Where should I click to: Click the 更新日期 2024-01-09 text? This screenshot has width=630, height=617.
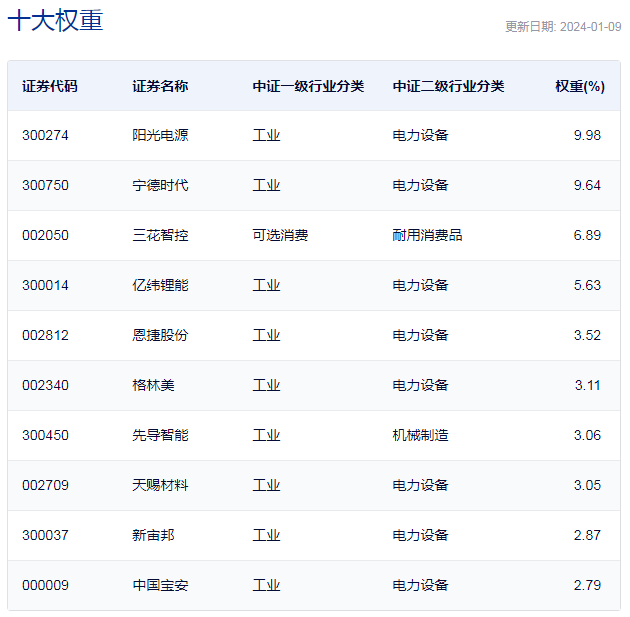coord(562,27)
